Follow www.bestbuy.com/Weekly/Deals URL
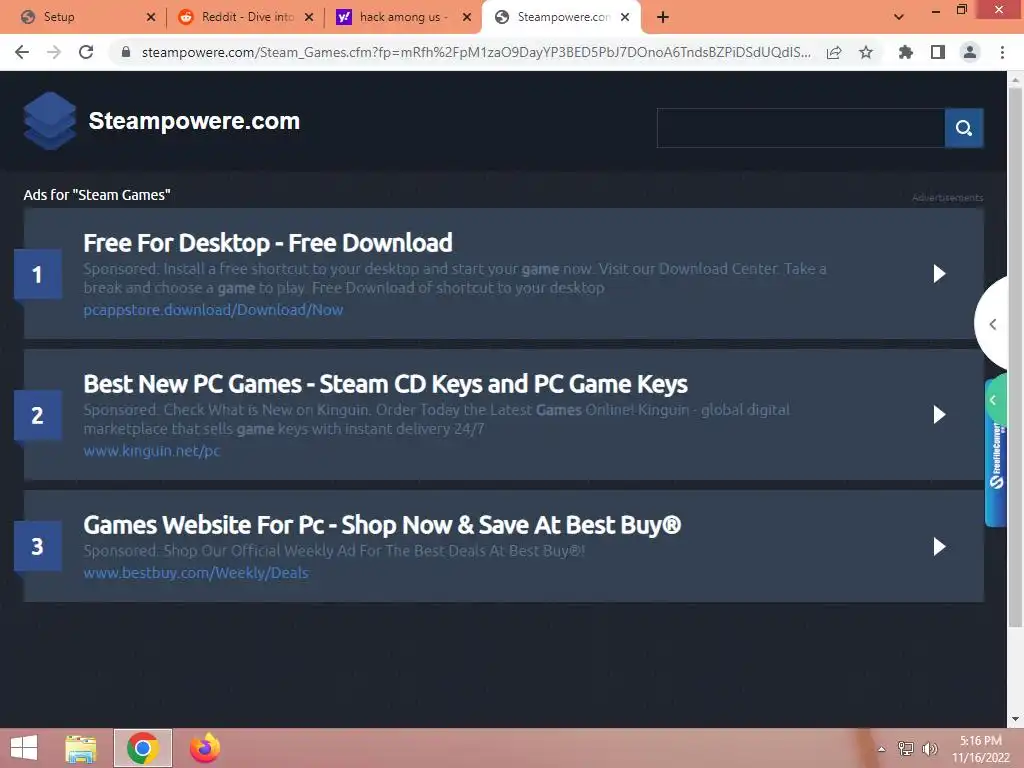1024x768 pixels. click(x=196, y=573)
